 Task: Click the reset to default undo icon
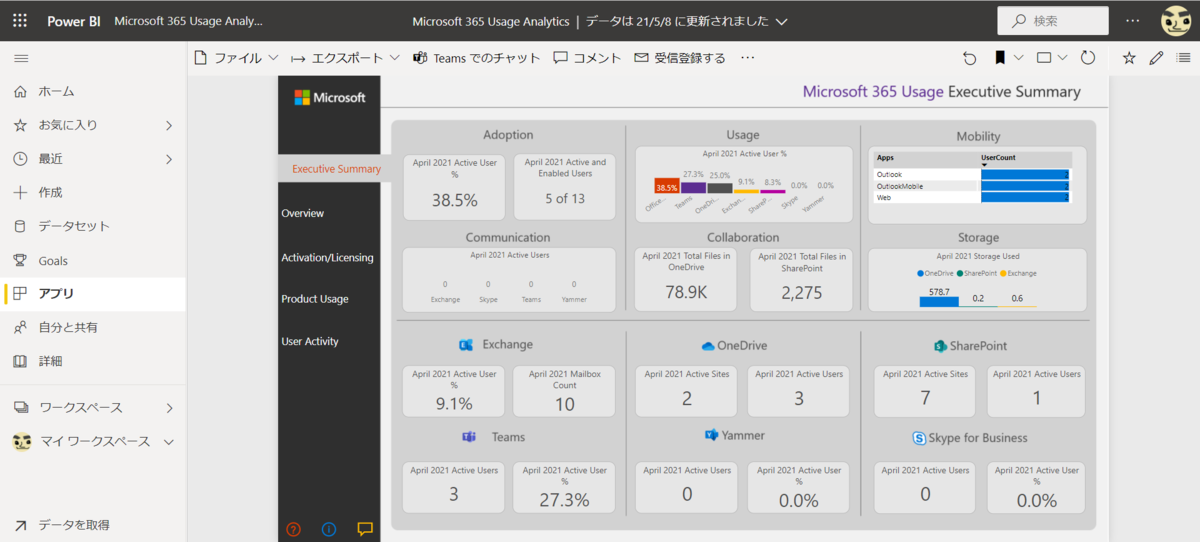click(x=969, y=58)
